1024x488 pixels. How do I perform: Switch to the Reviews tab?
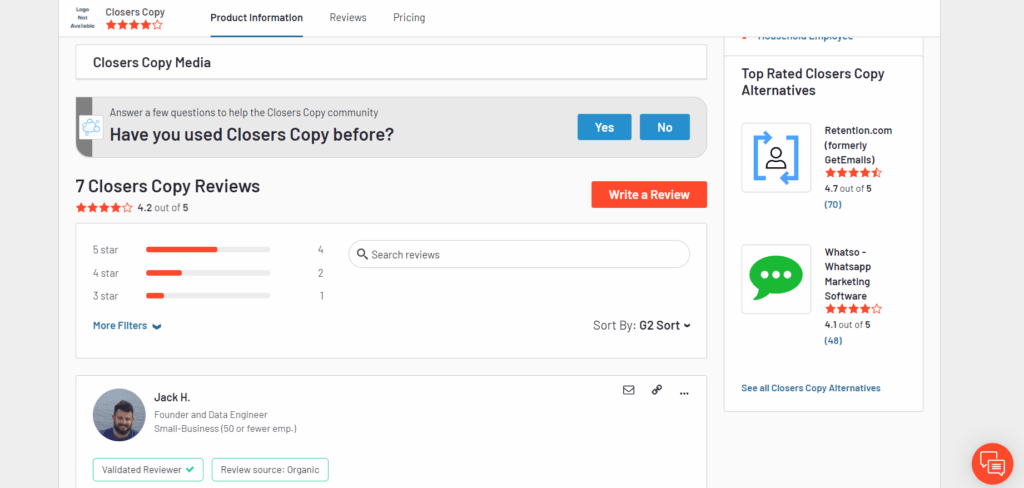click(x=348, y=18)
